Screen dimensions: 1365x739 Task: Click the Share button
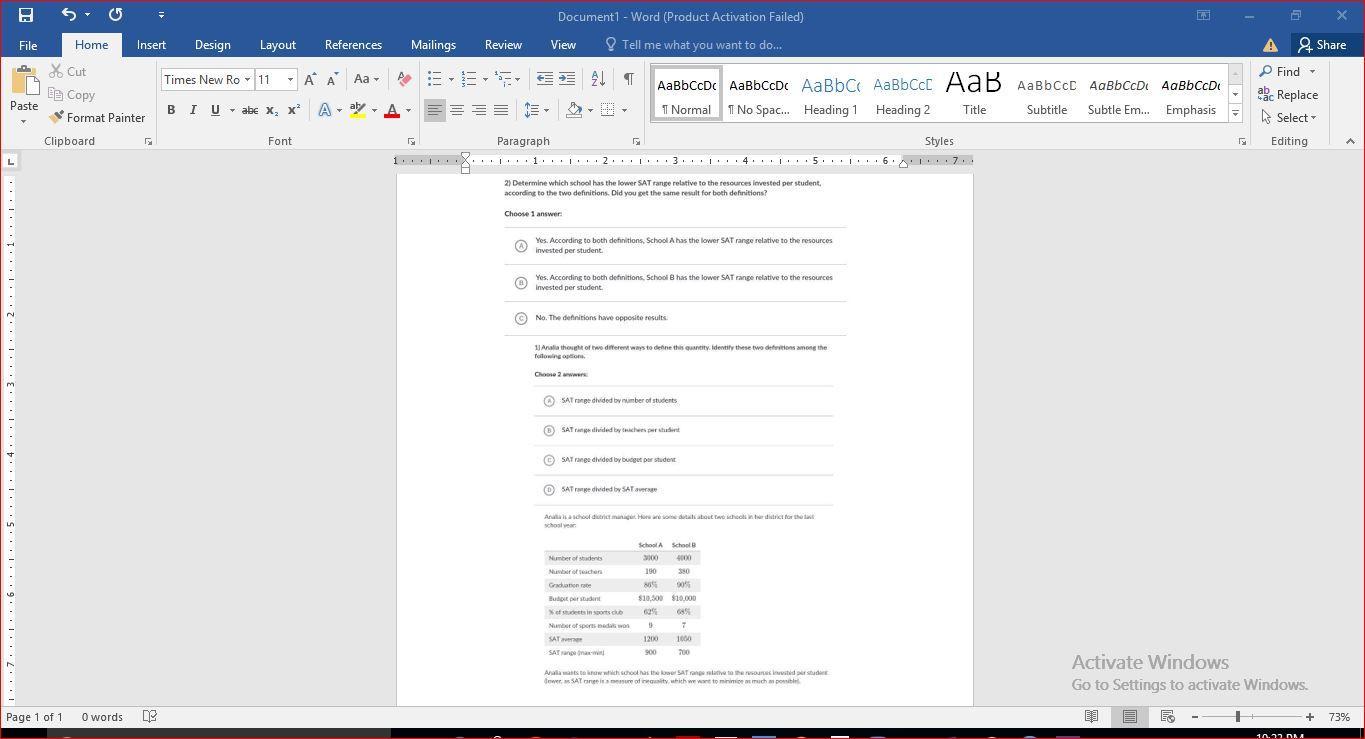pos(1321,45)
